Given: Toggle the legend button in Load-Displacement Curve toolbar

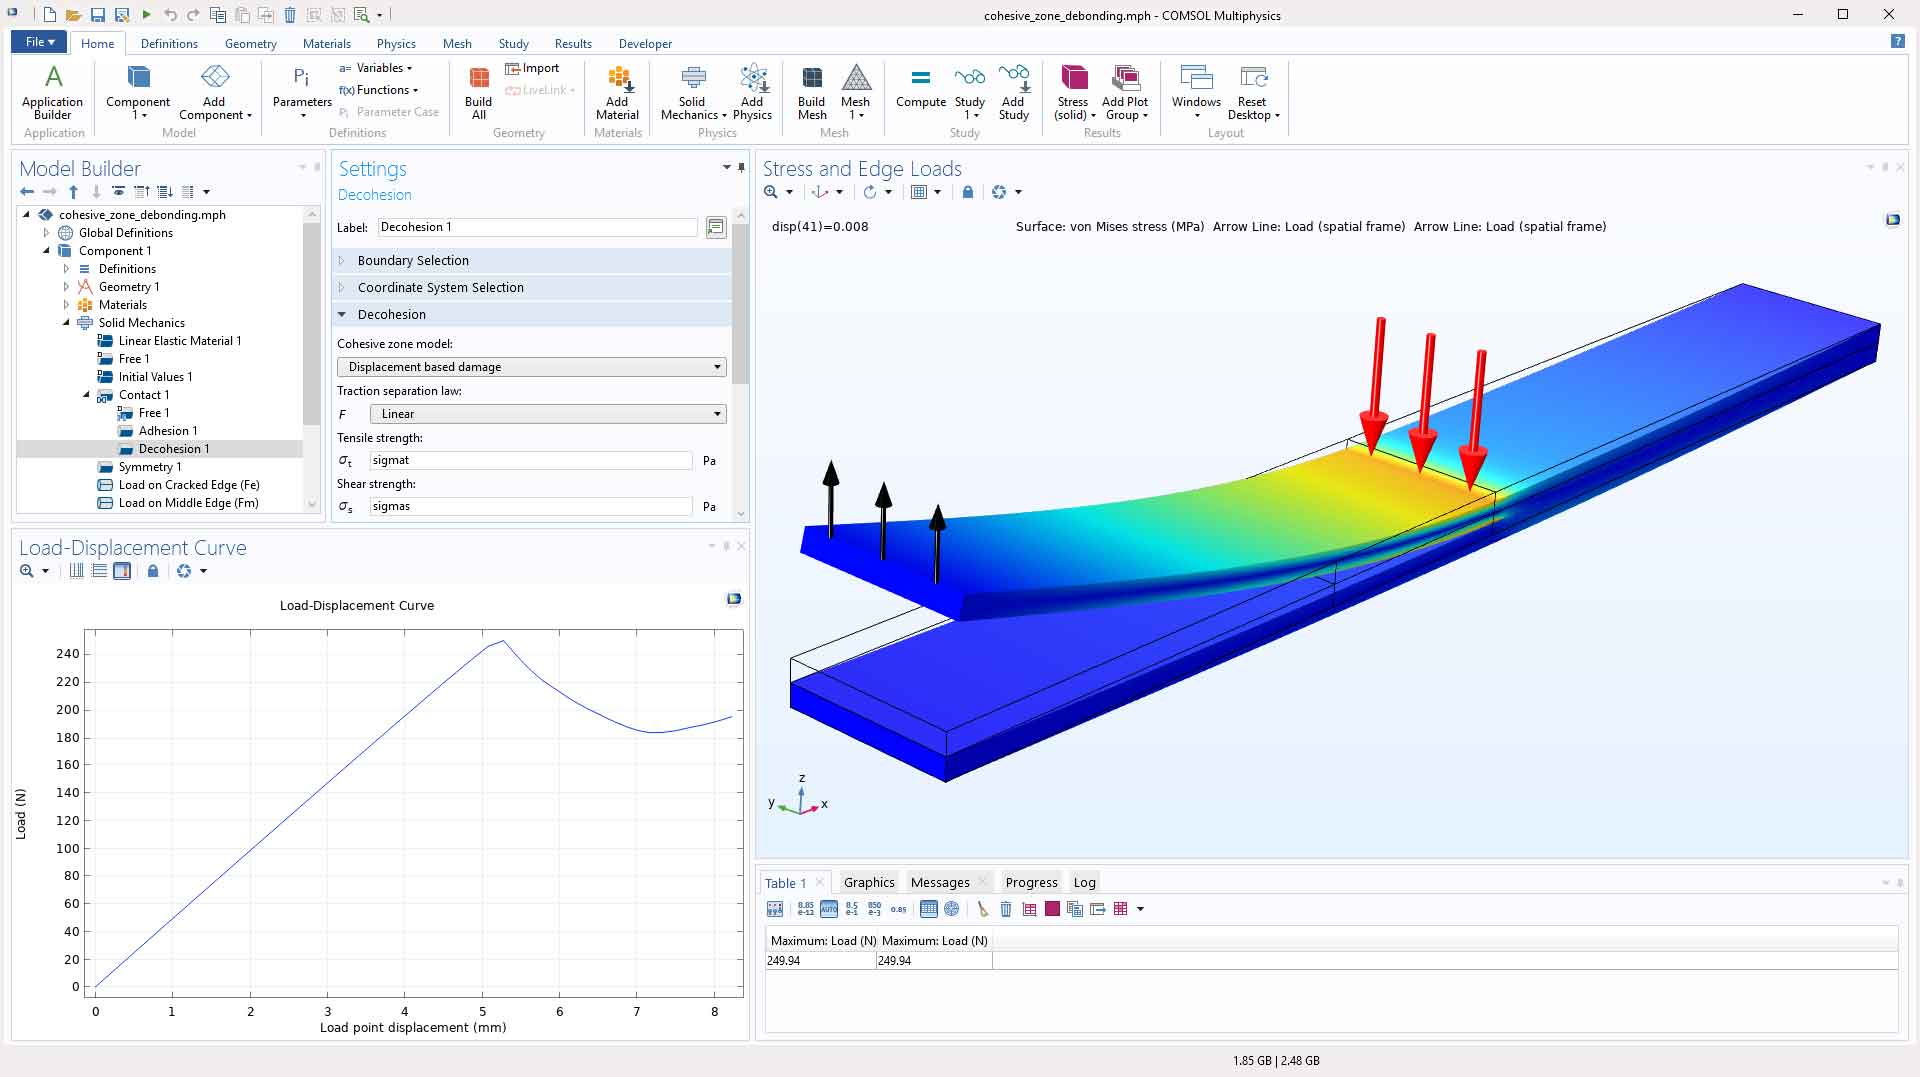Looking at the screenshot, I should 122,571.
